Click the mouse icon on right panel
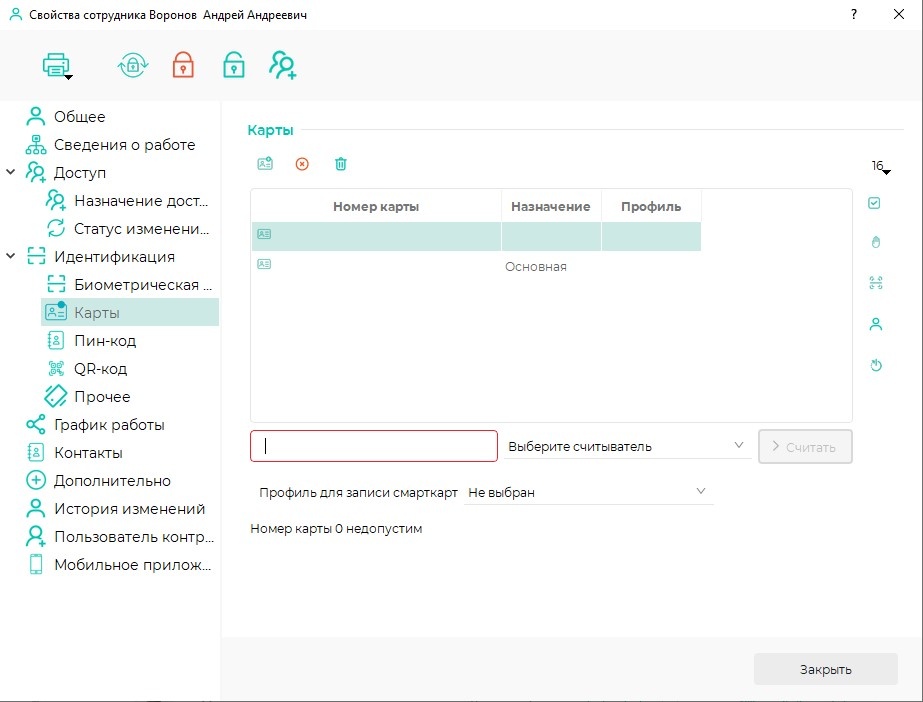Screen dimensions: 923x702 [876, 242]
